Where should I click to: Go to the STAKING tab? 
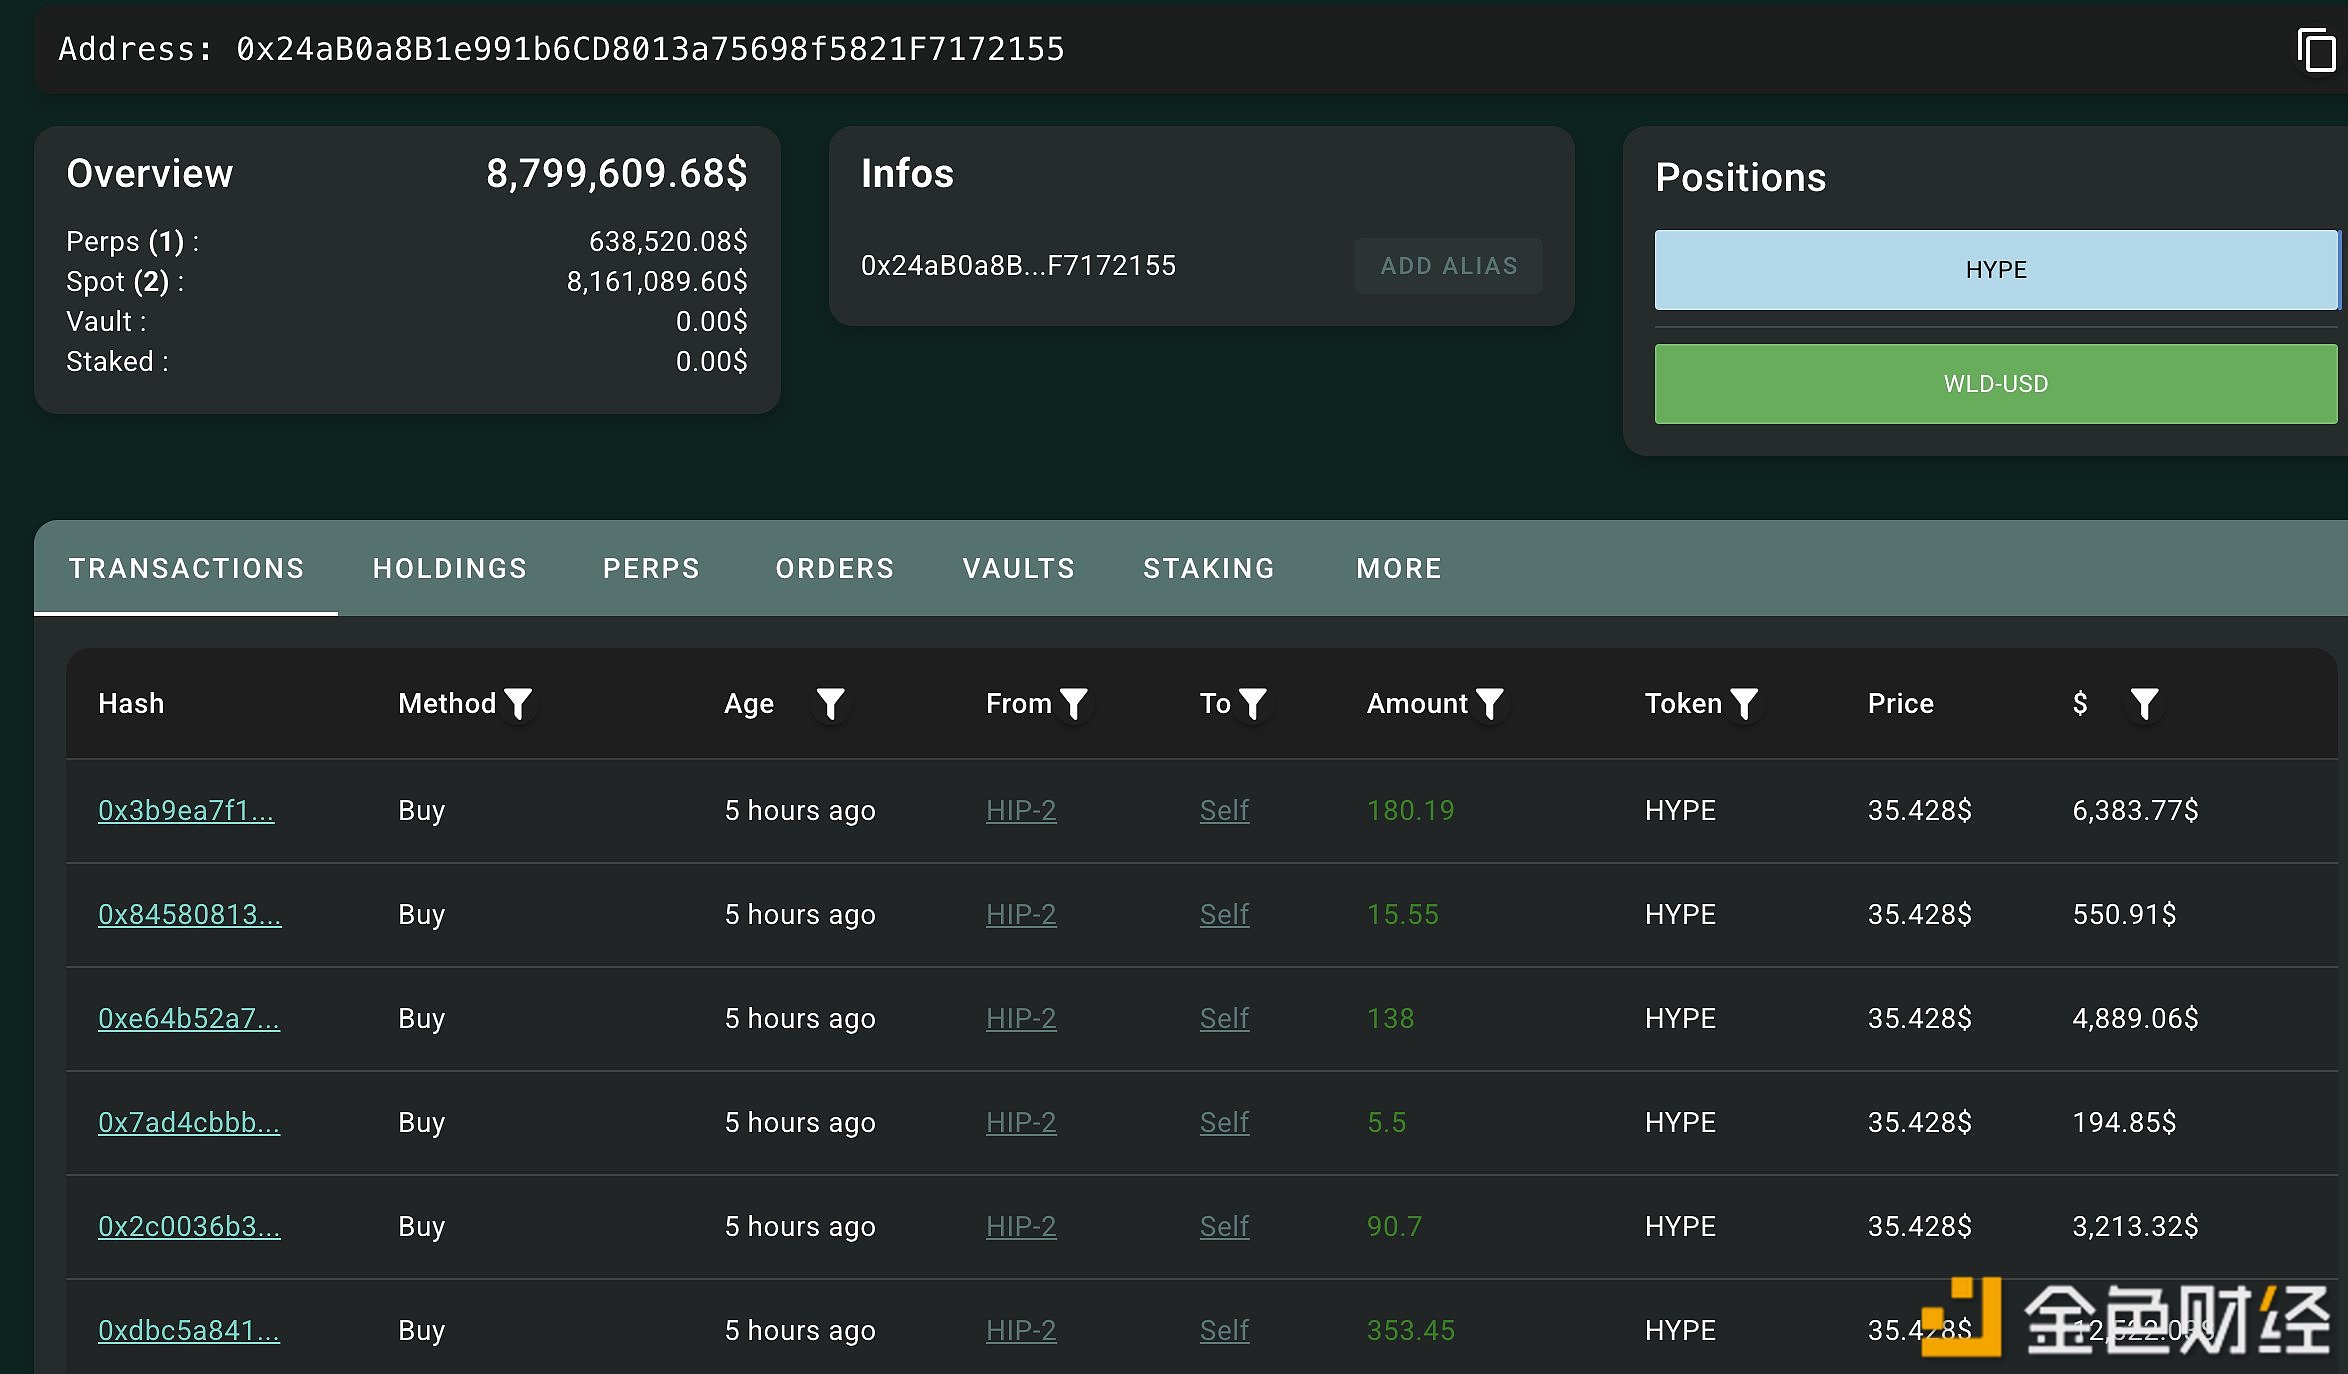(x=1208, y=568)
